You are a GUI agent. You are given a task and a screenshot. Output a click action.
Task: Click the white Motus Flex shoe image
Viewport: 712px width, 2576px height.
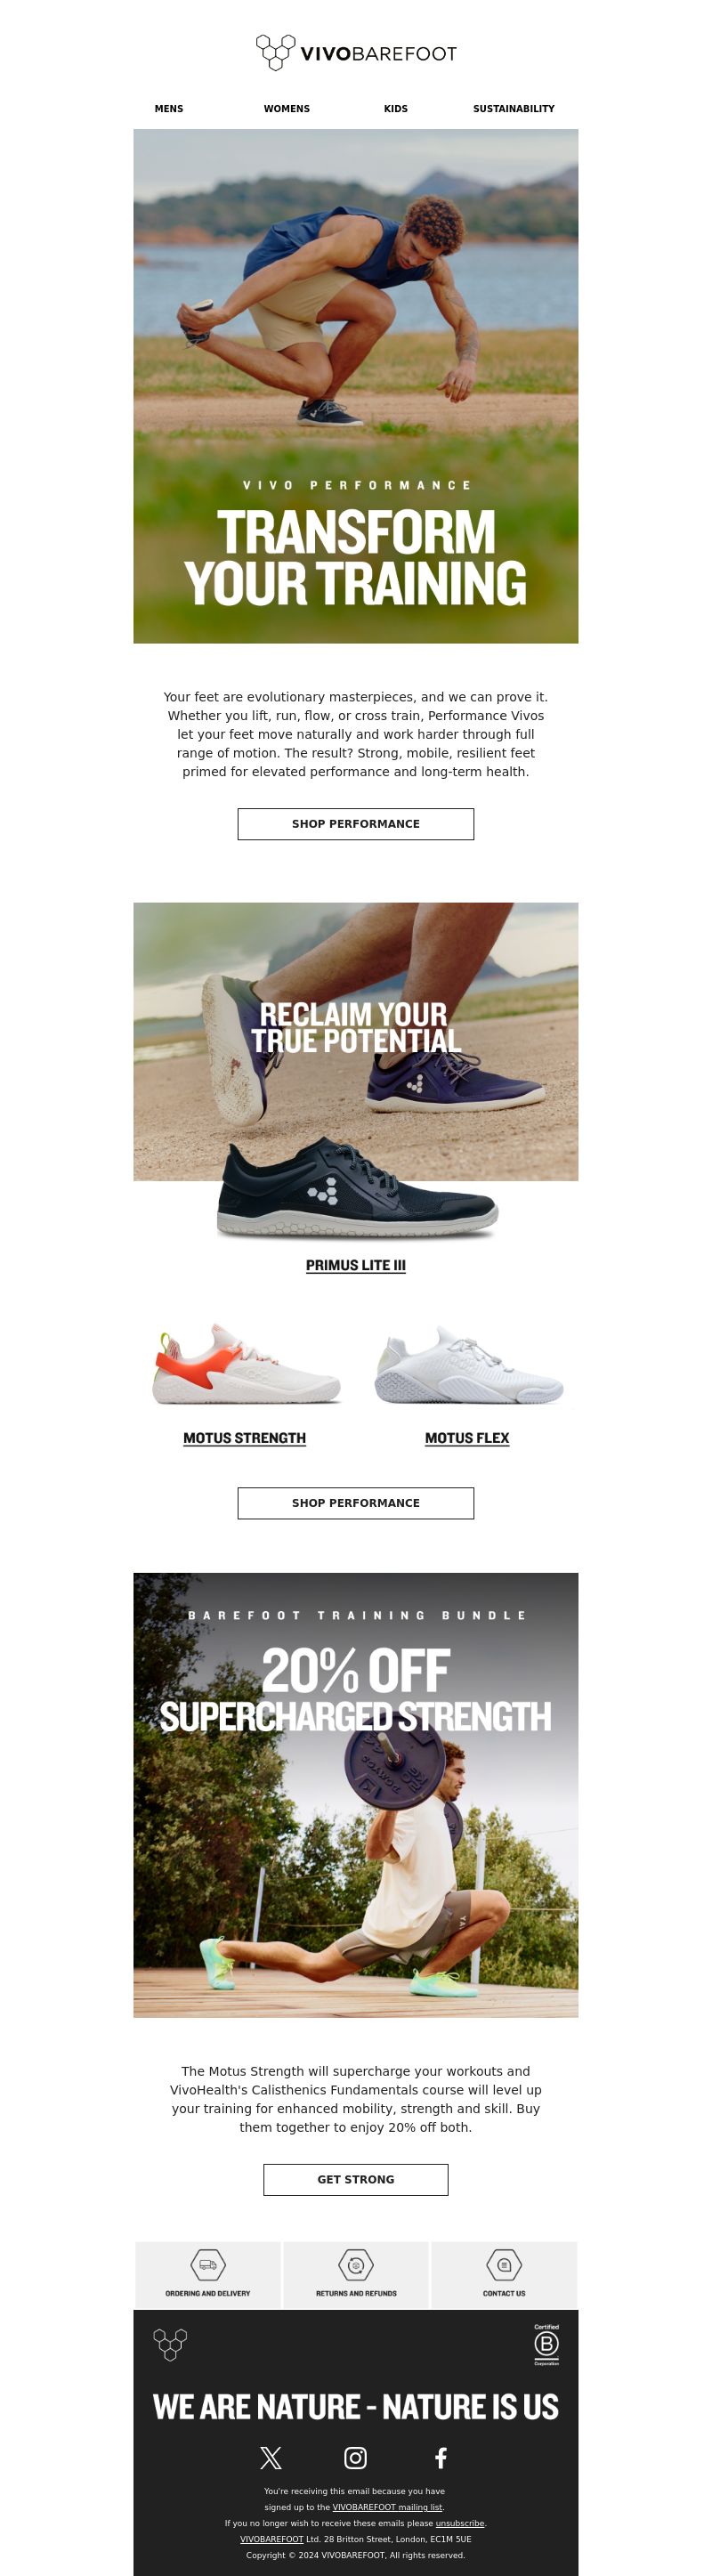468,1365
